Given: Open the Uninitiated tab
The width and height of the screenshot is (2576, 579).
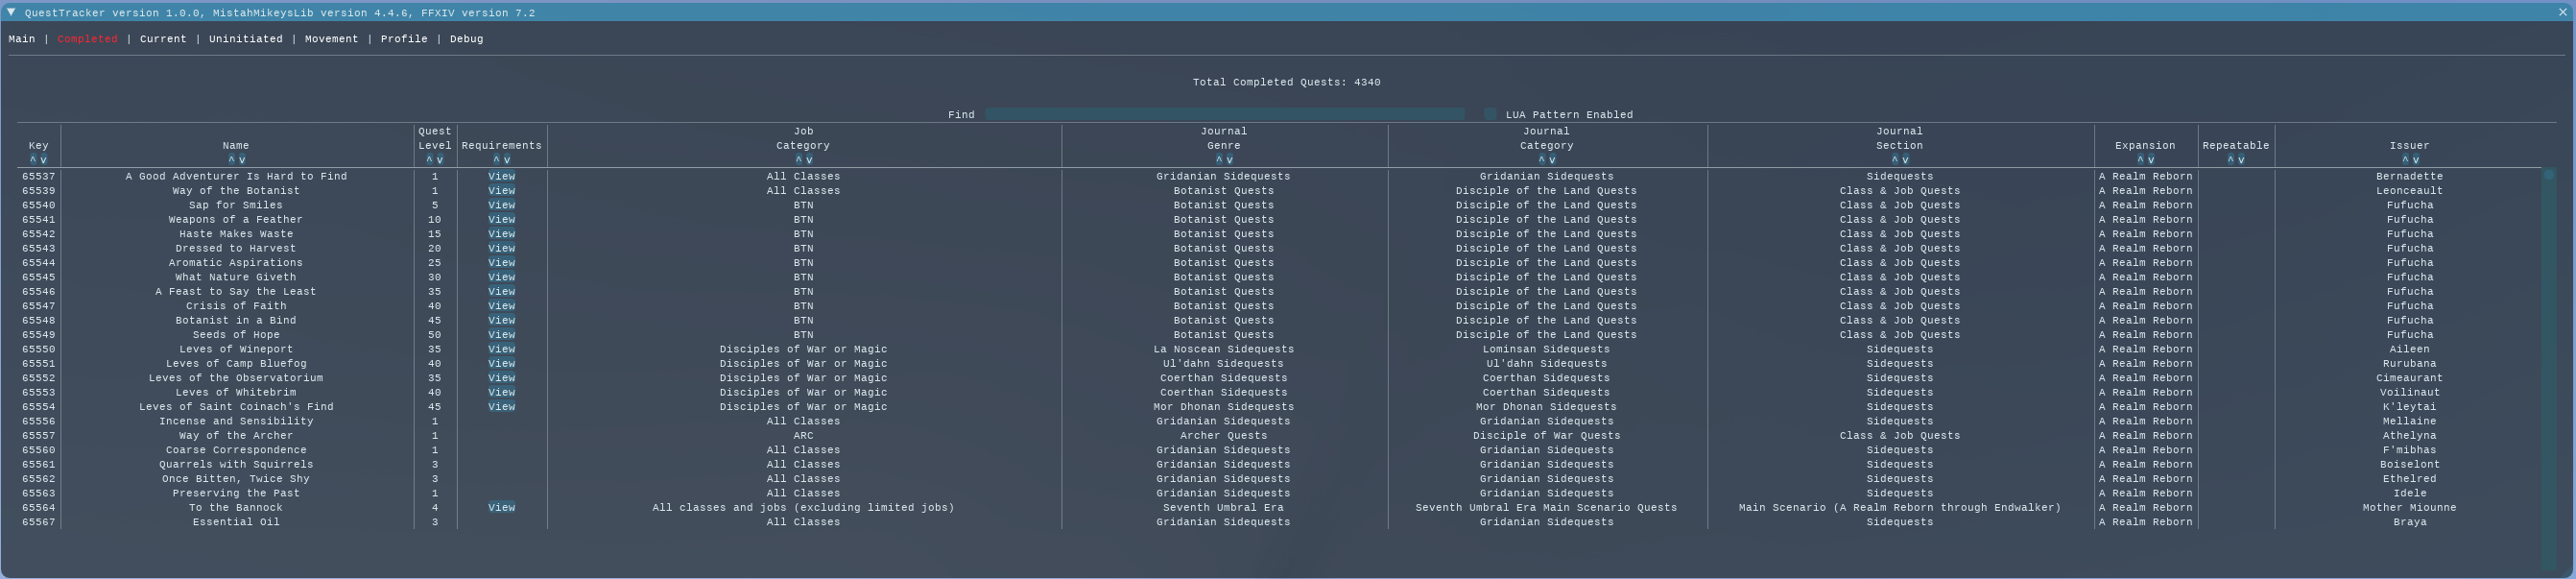Looking at the screenshot, I should (245, 39).
